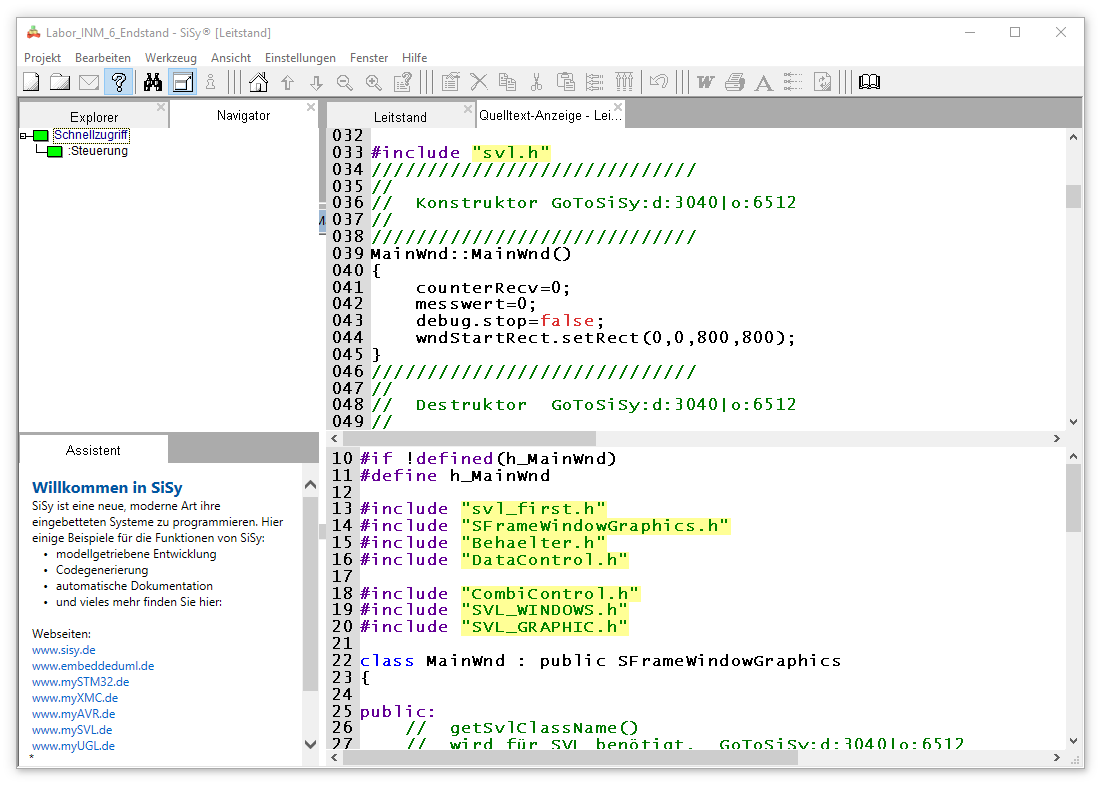Click the binoculars search icon
The image size is (1106, 792).
(153, 82)
